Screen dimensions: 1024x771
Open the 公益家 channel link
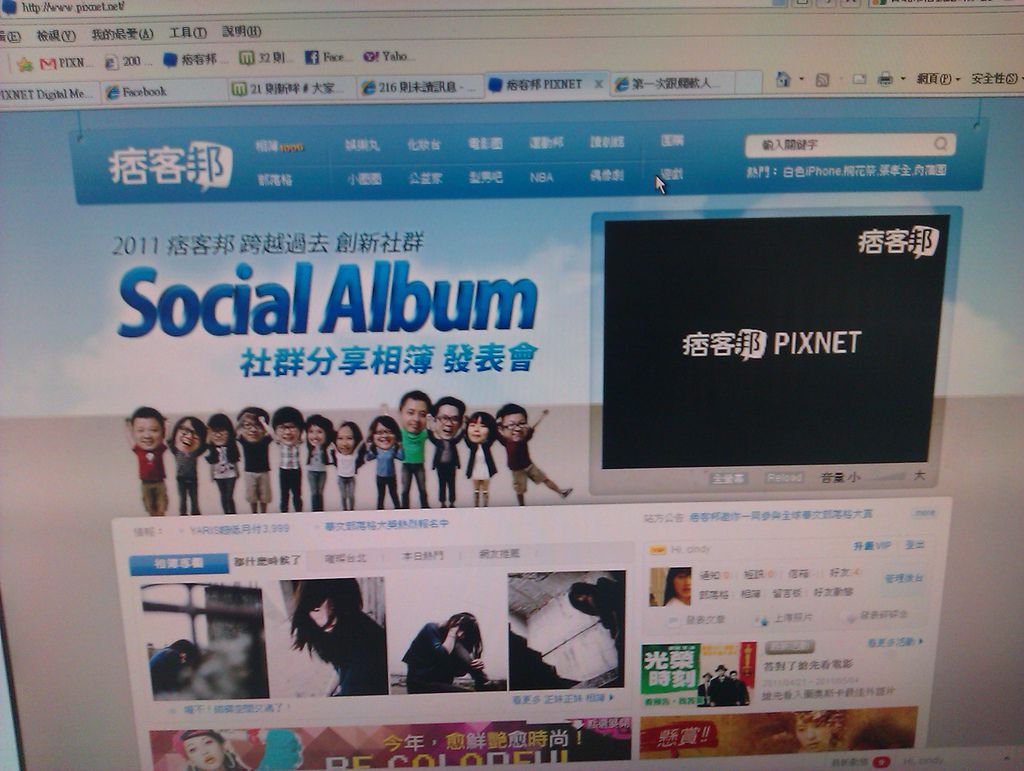[425, 178]
